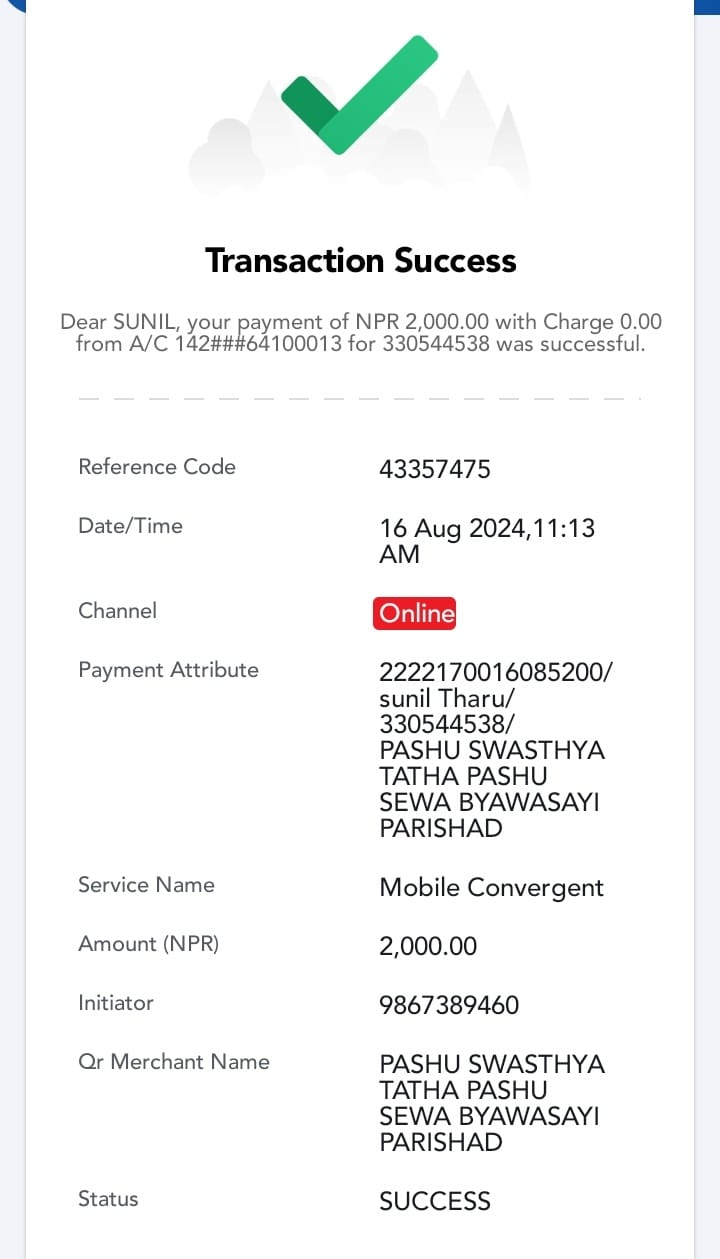Tap the Qr Merchant Name value

point(492,1103)
